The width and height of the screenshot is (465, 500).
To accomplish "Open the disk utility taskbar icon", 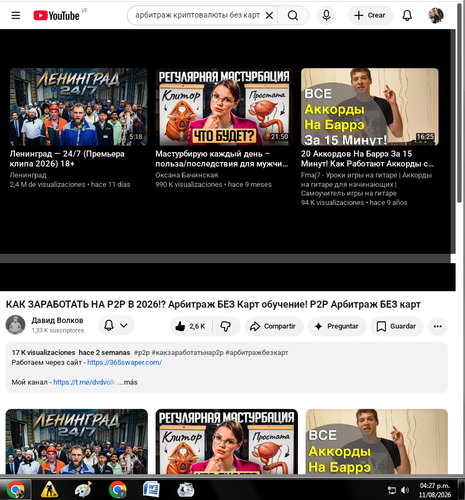I will tap(186, 490).
